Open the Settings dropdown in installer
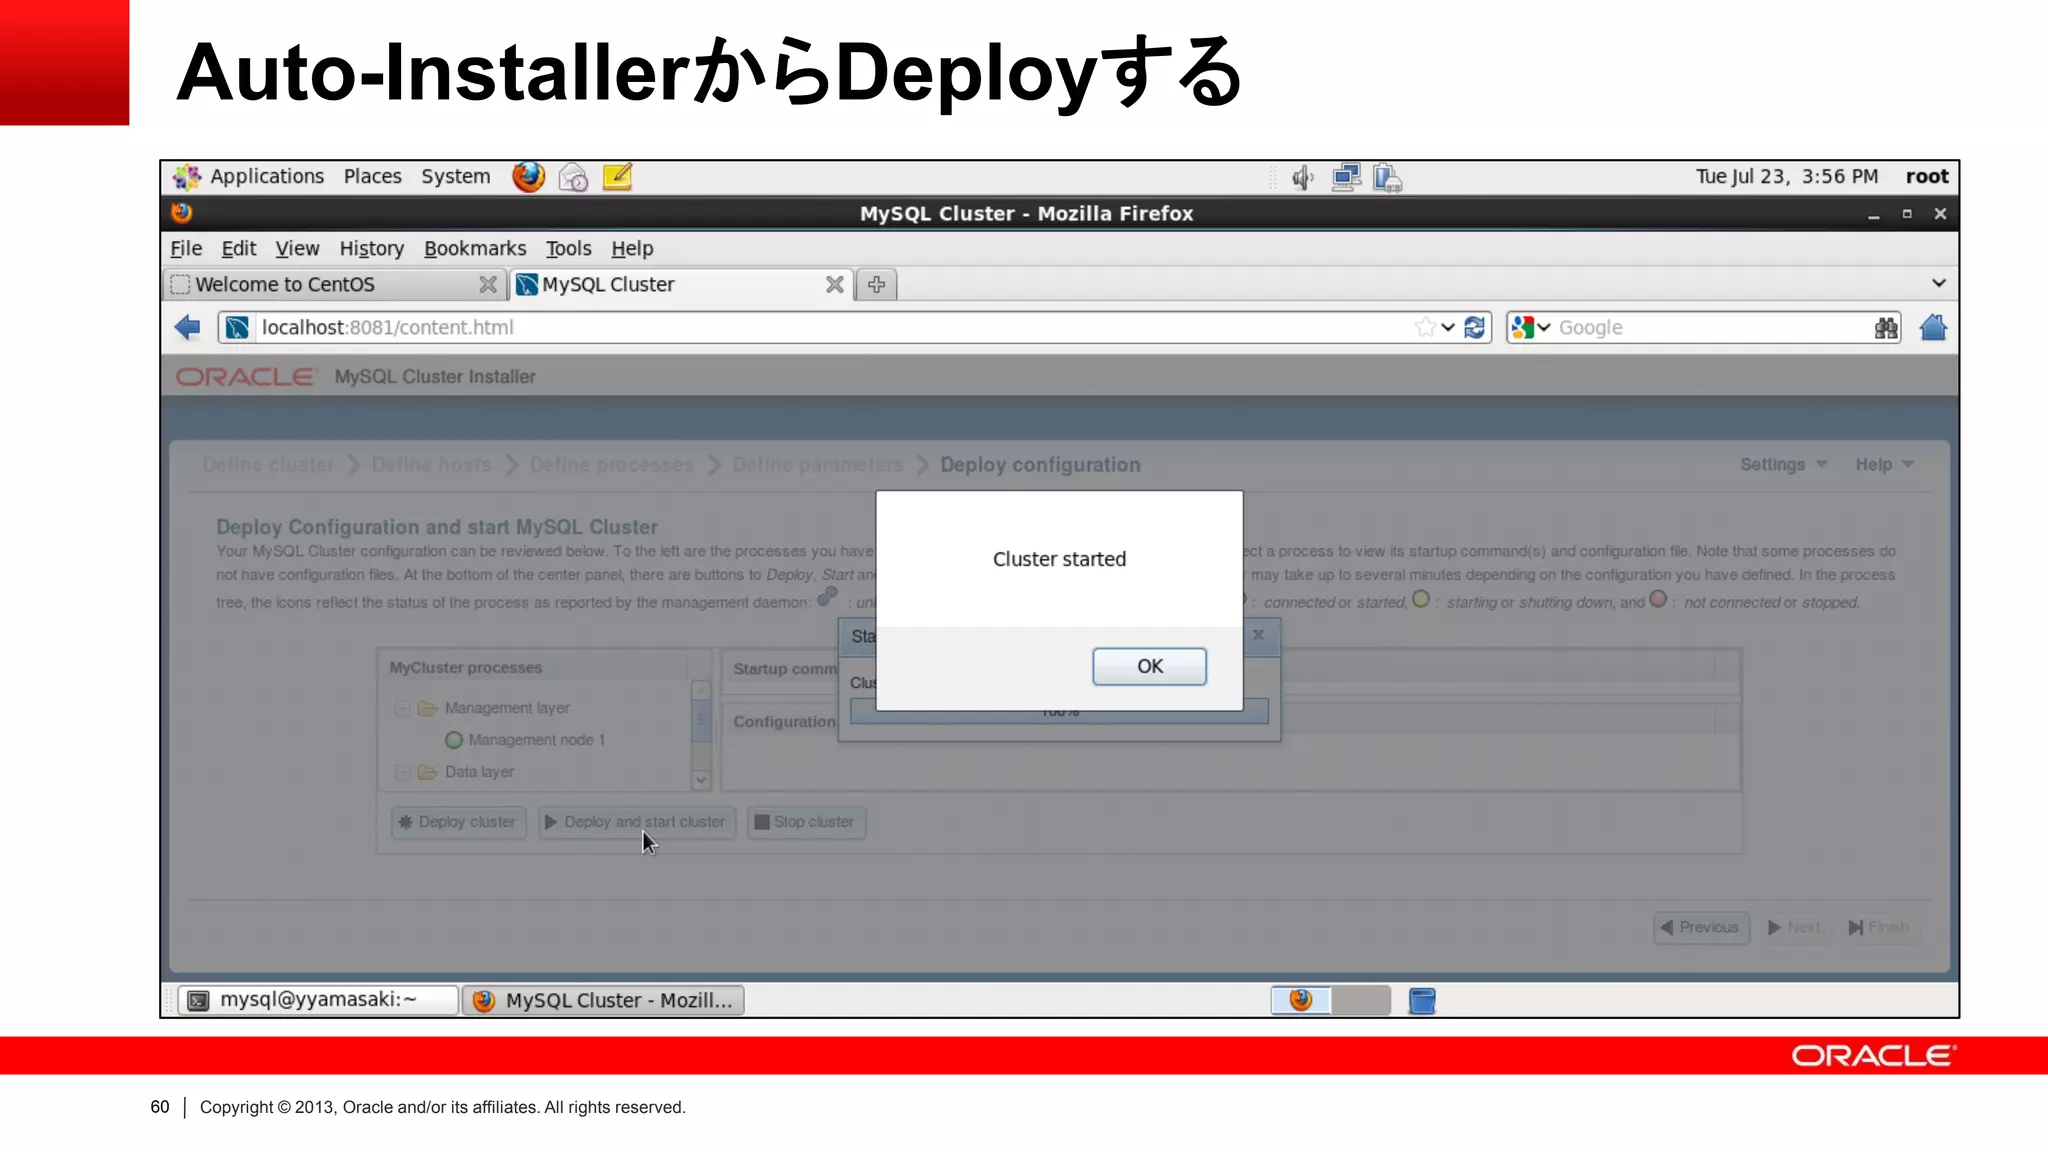 pyautogui.click(x=1783, y=464)
